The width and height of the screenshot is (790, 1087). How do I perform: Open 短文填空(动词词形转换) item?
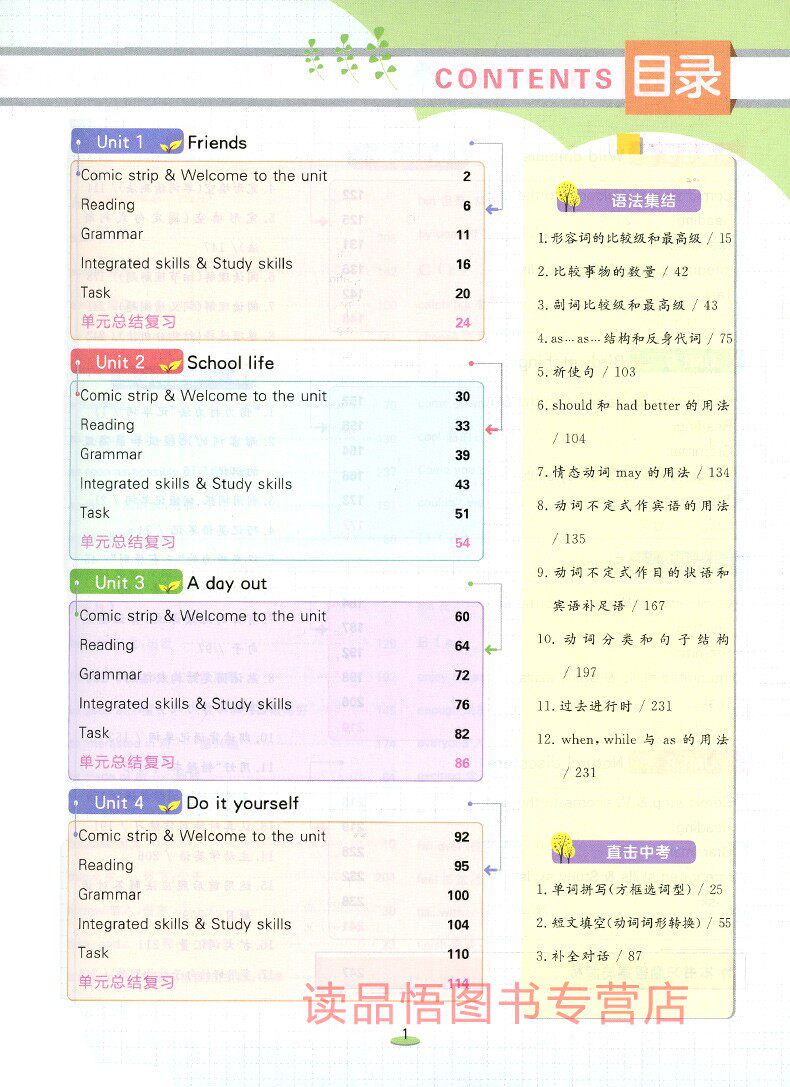pyautogui.click(x=633, y=923)
